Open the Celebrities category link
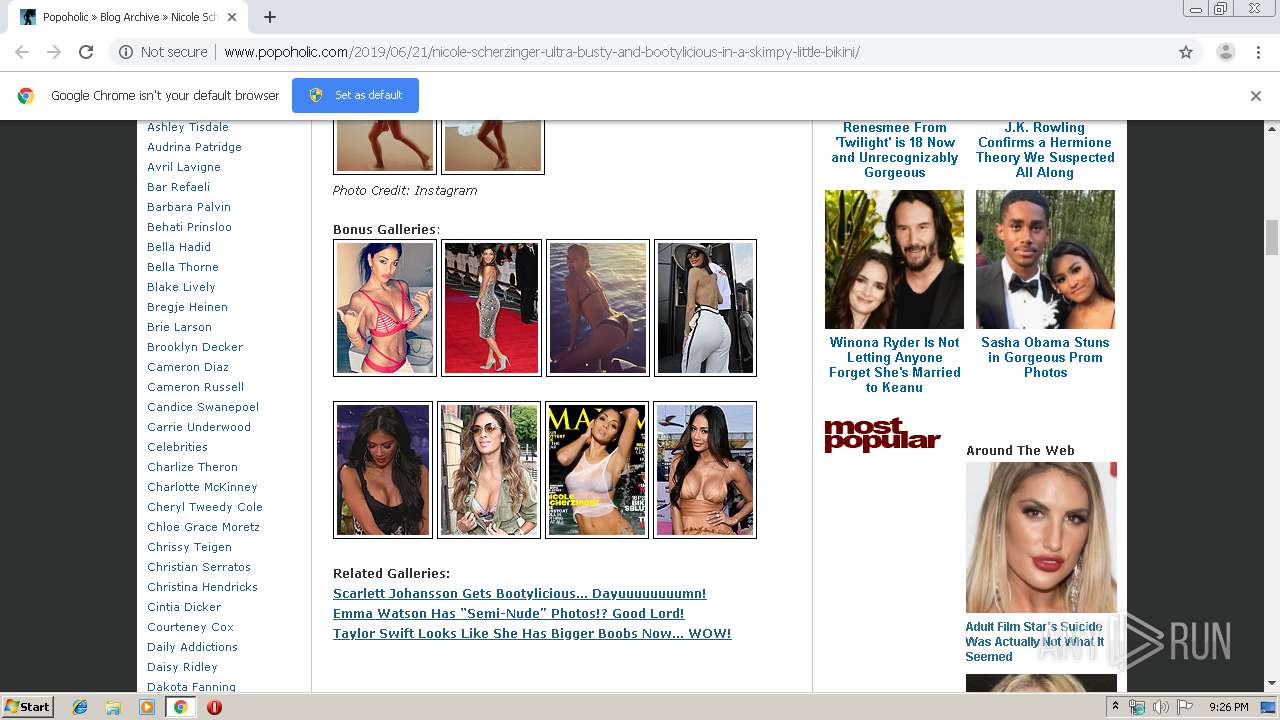The height and width of the screenshot is (720, 1280). coord(177,447)
